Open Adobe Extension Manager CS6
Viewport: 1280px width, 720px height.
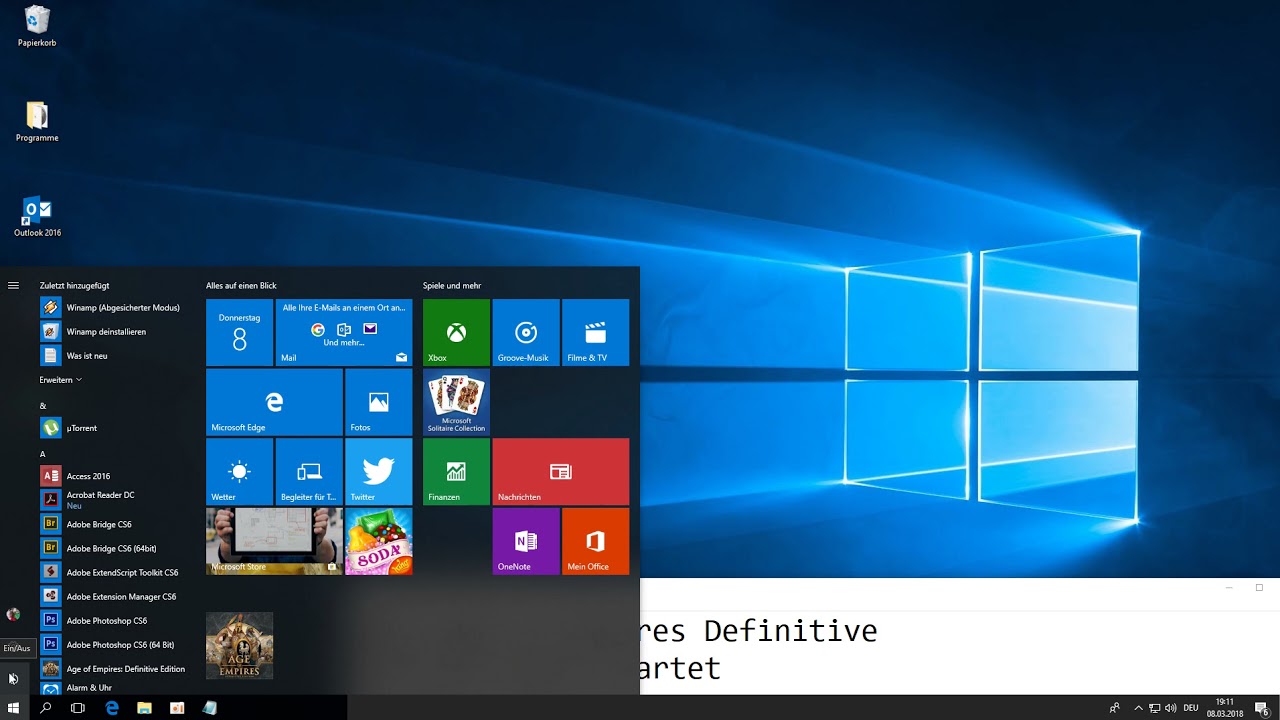coord(113,596)
